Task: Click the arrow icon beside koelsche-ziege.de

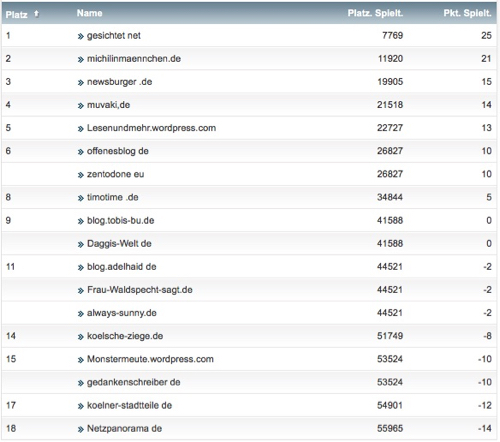Action: (80, 337)
